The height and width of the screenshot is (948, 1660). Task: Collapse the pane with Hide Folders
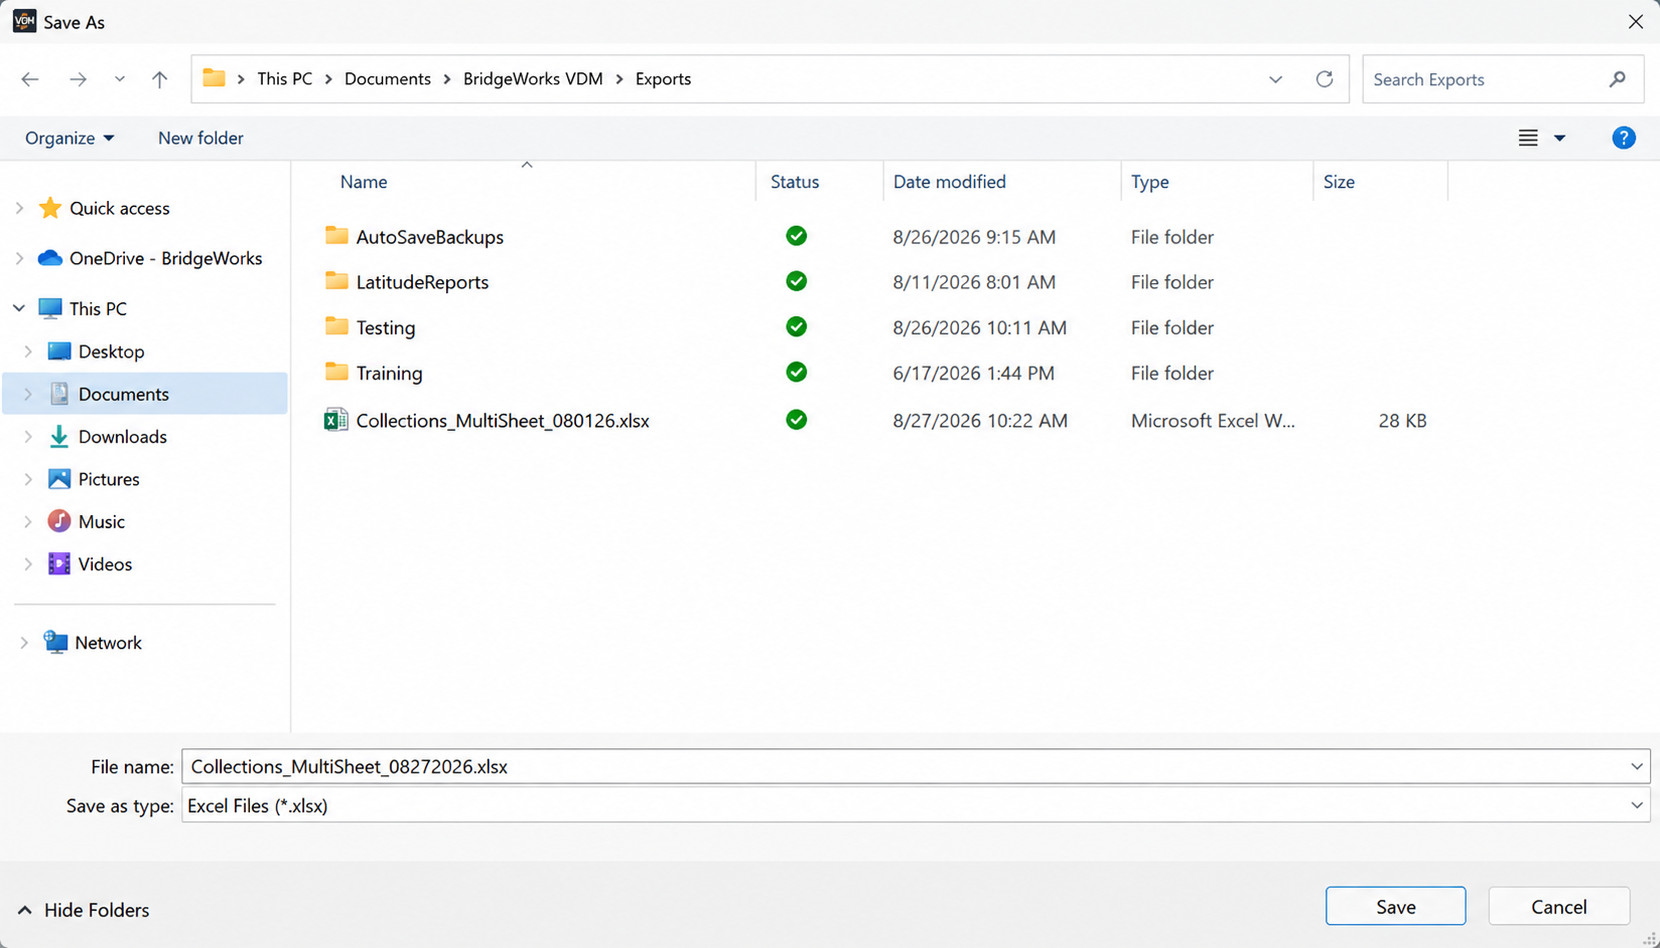point(84,910)
